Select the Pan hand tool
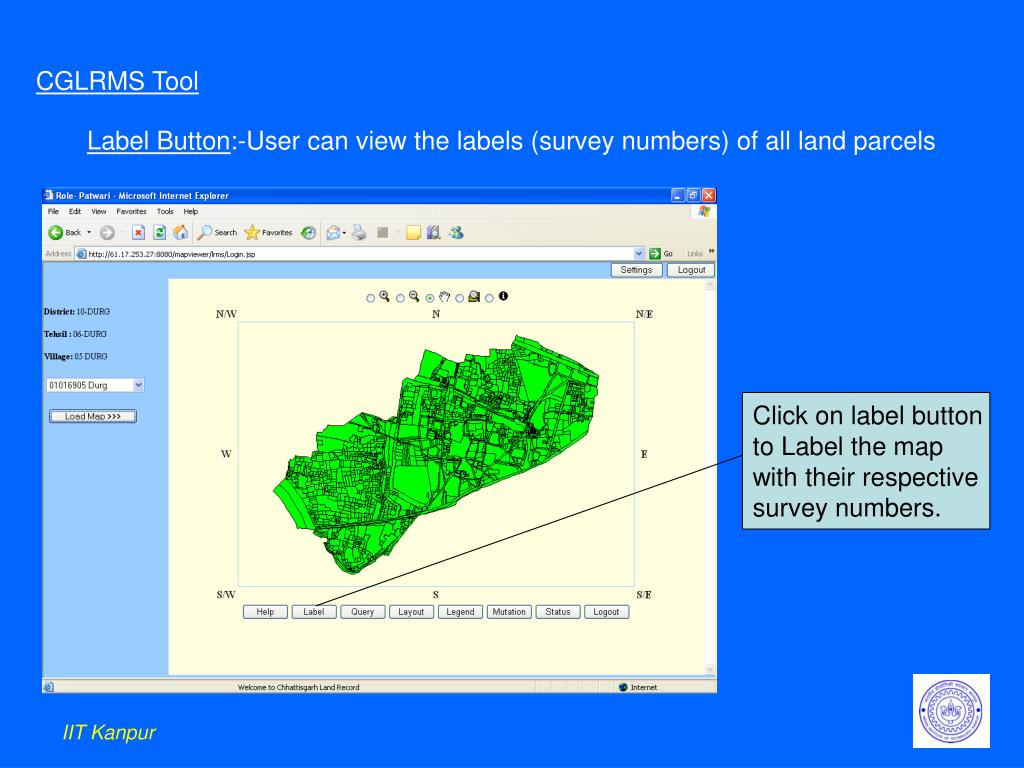 pyautogui.click(x=443, y=295)
